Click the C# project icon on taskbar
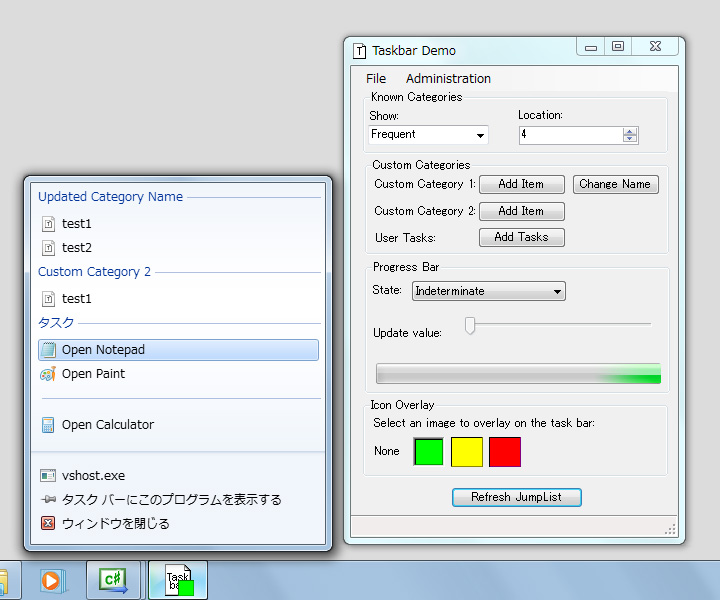 coord(113,580)
